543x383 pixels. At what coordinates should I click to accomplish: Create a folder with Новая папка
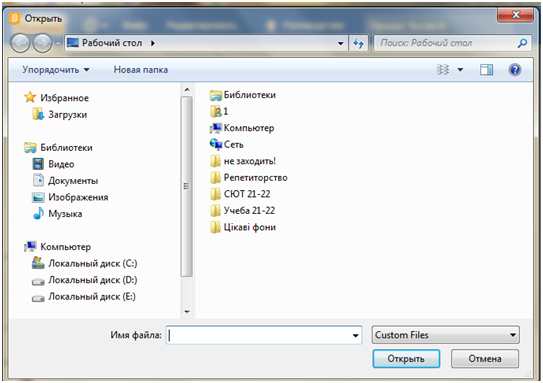click(141, 70)
